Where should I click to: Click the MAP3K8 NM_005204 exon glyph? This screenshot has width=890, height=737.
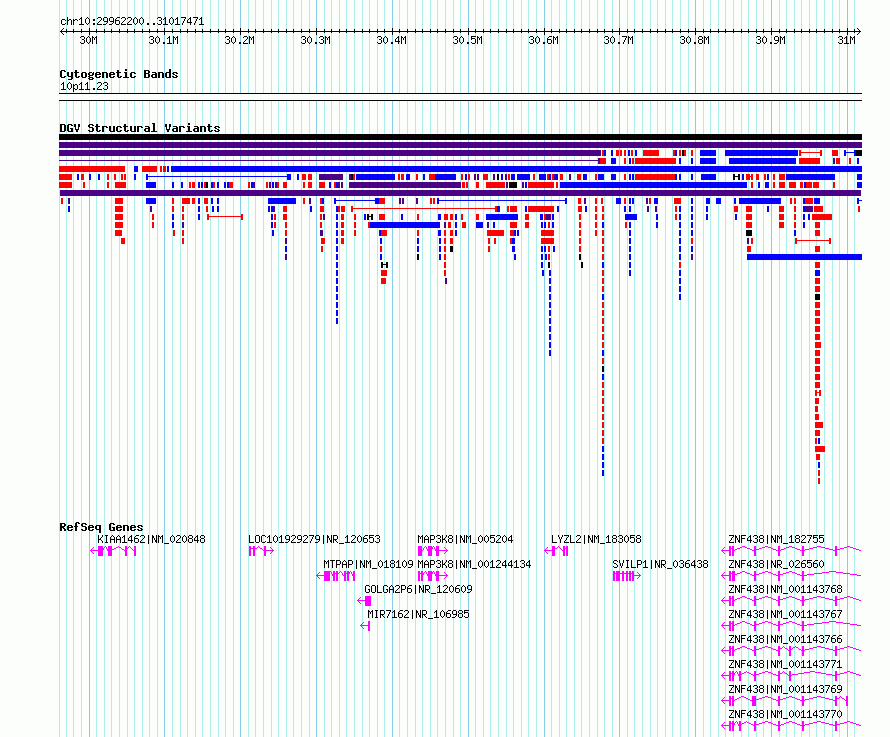click(x=433, y=551)
